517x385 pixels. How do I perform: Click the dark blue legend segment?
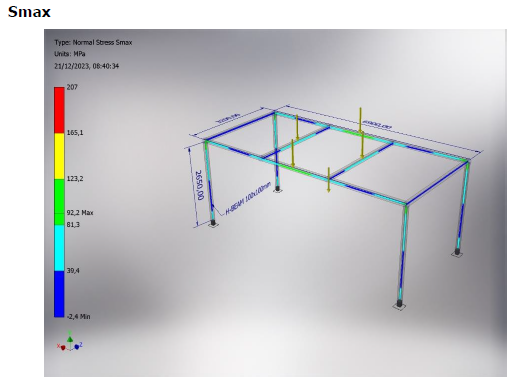(59, 294)
